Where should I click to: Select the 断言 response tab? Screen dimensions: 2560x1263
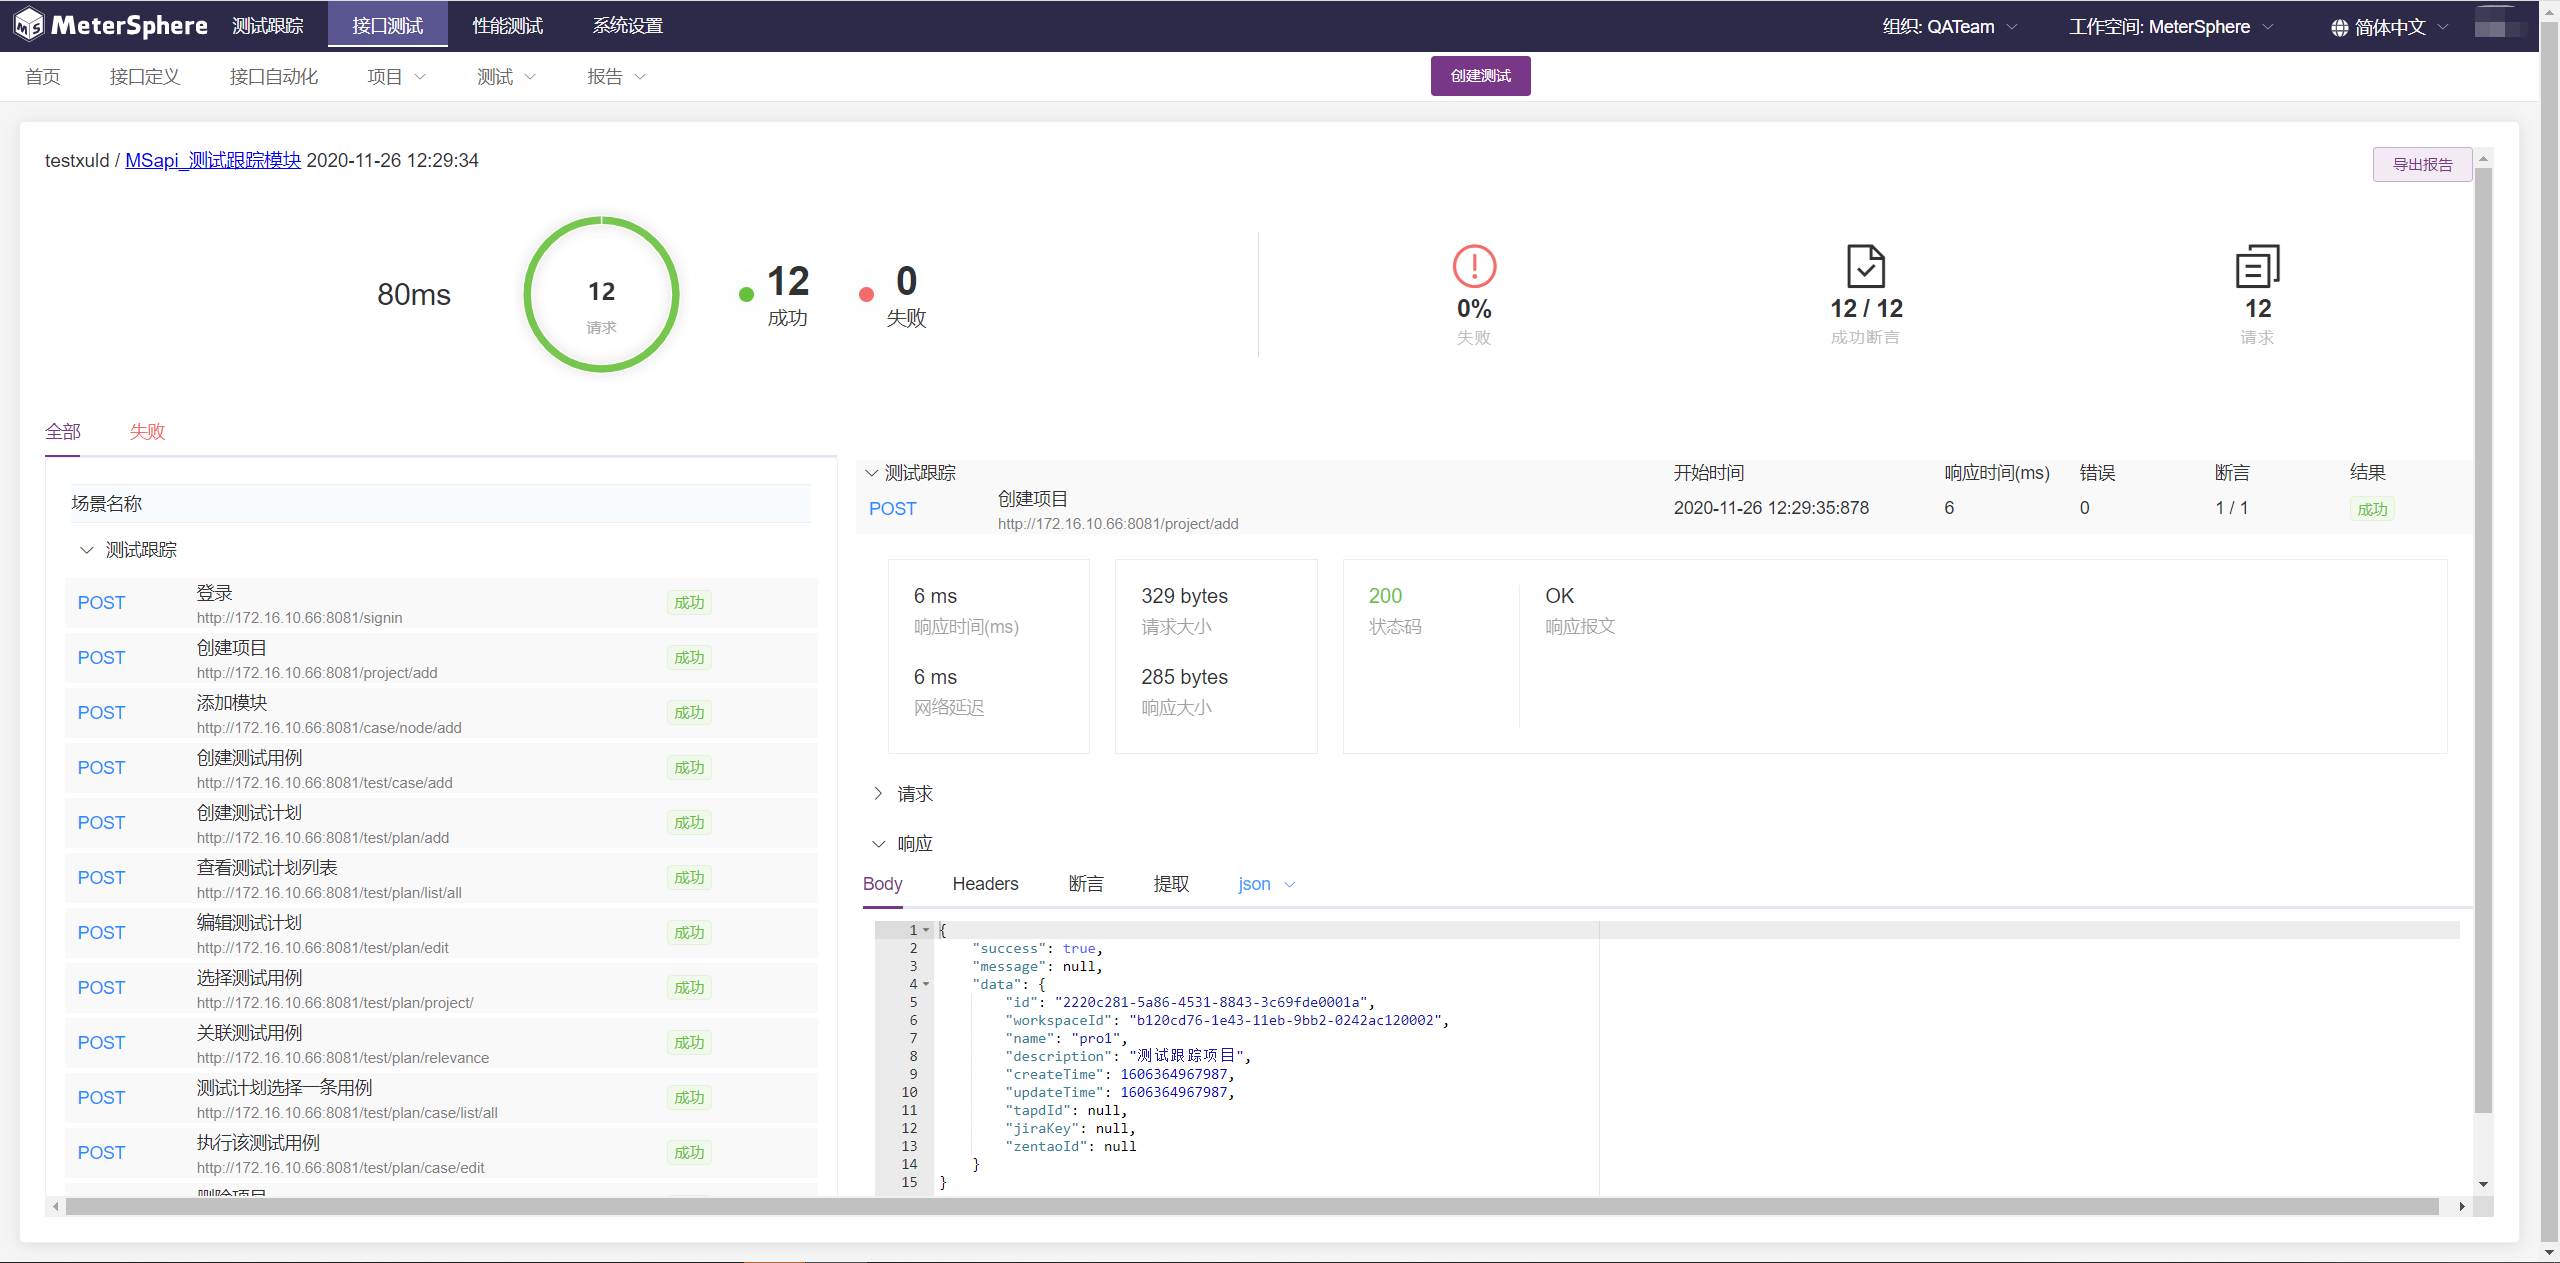point(1086,884)
